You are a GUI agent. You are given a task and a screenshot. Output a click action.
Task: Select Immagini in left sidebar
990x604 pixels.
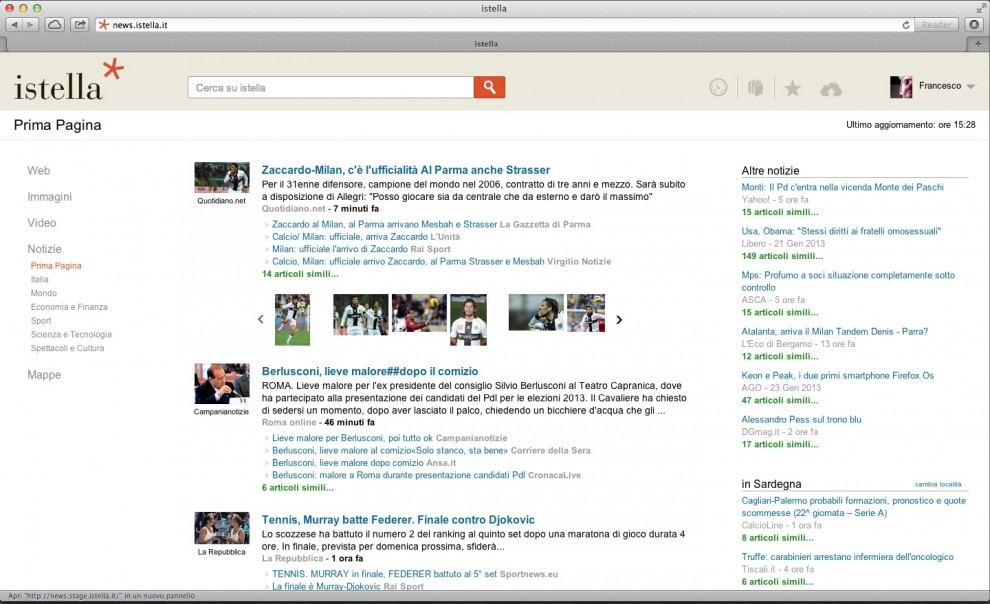[49, 197]
